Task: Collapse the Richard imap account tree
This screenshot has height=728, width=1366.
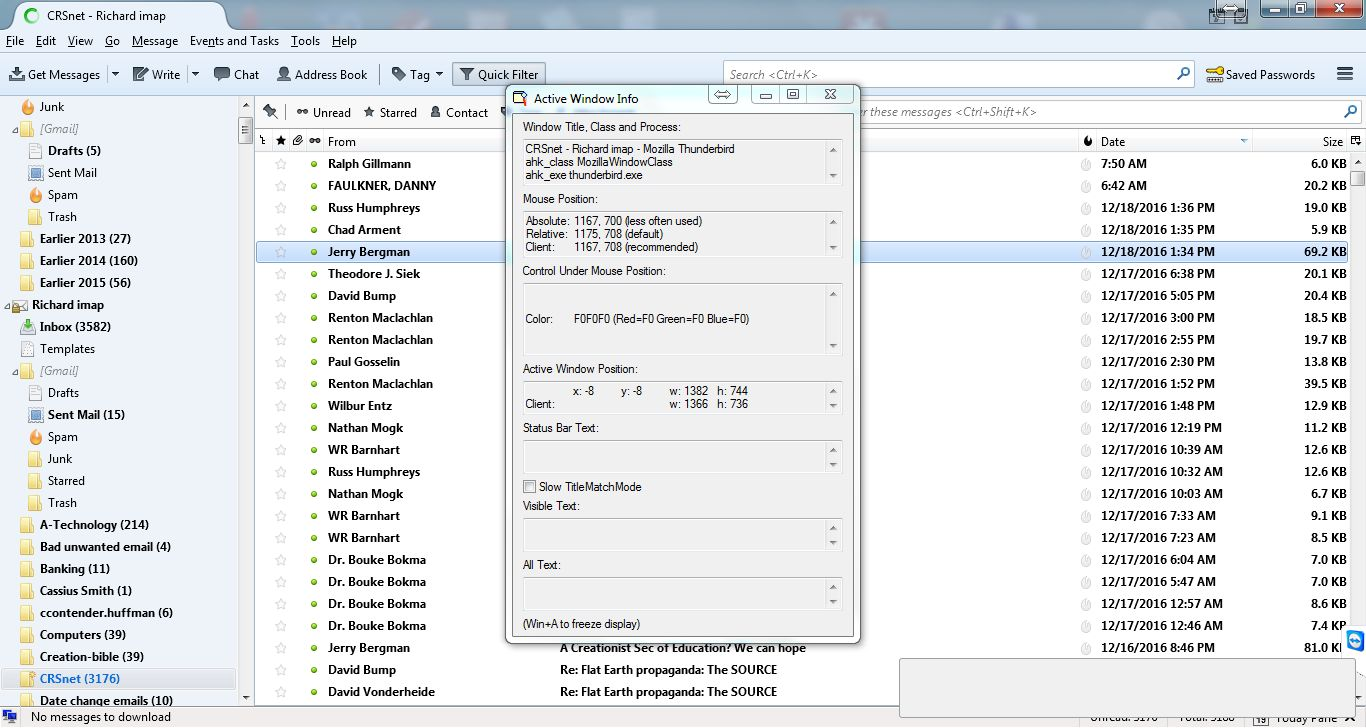Action: click(7, 305)
